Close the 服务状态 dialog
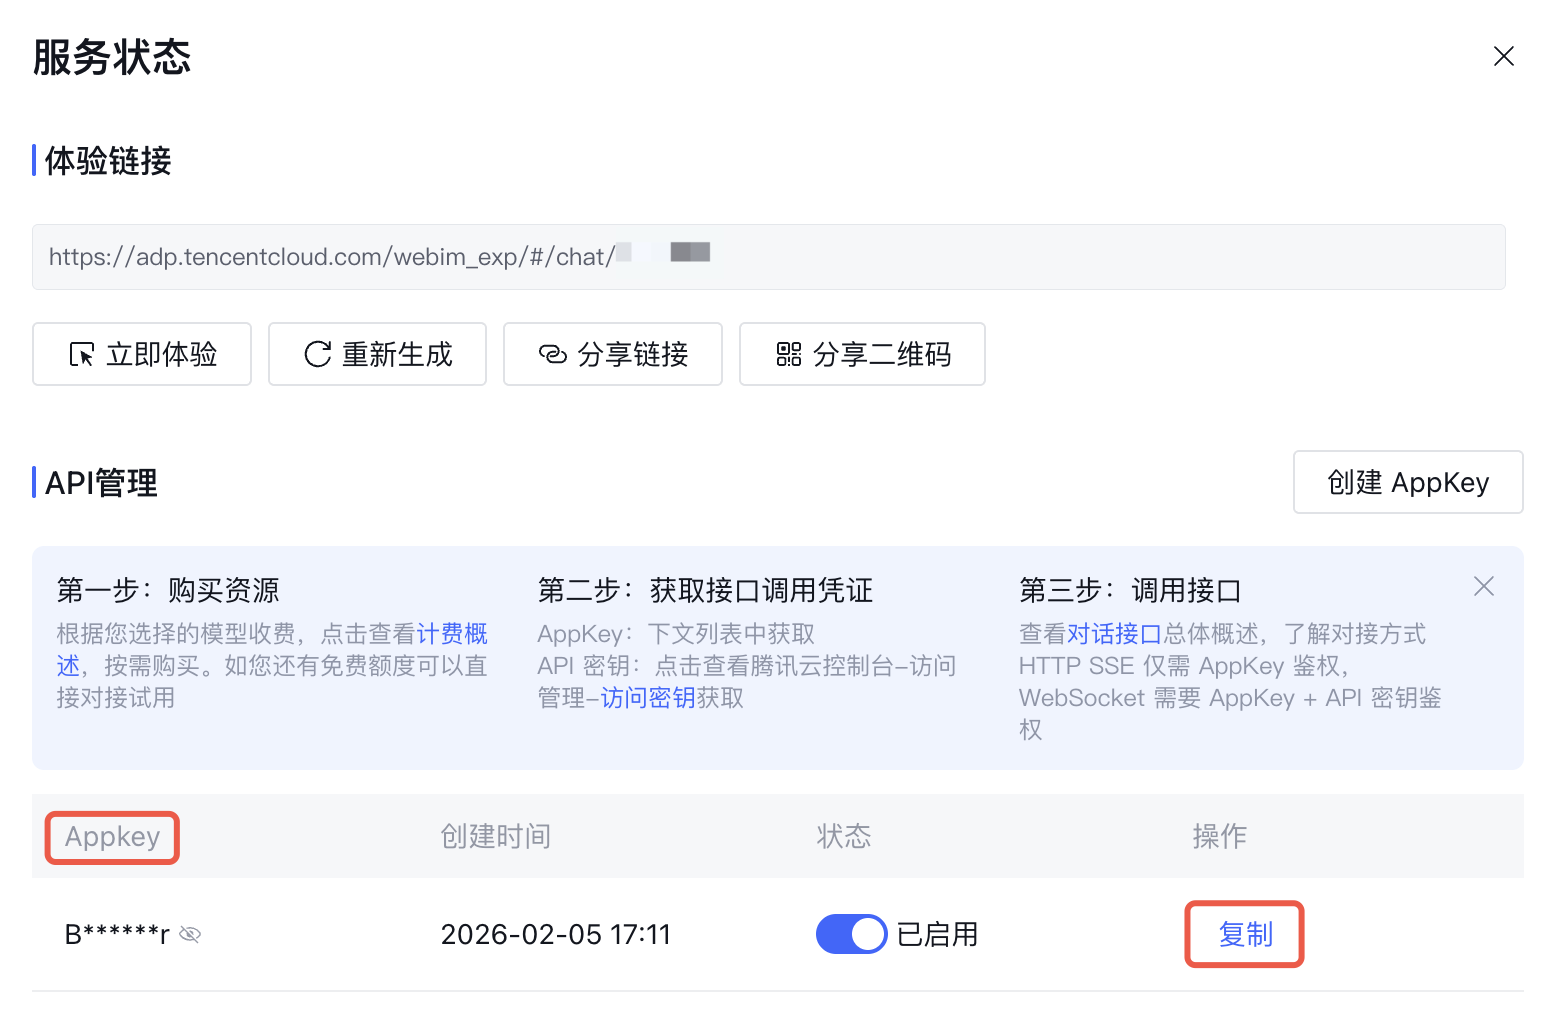 click(x=1503, y=56)
